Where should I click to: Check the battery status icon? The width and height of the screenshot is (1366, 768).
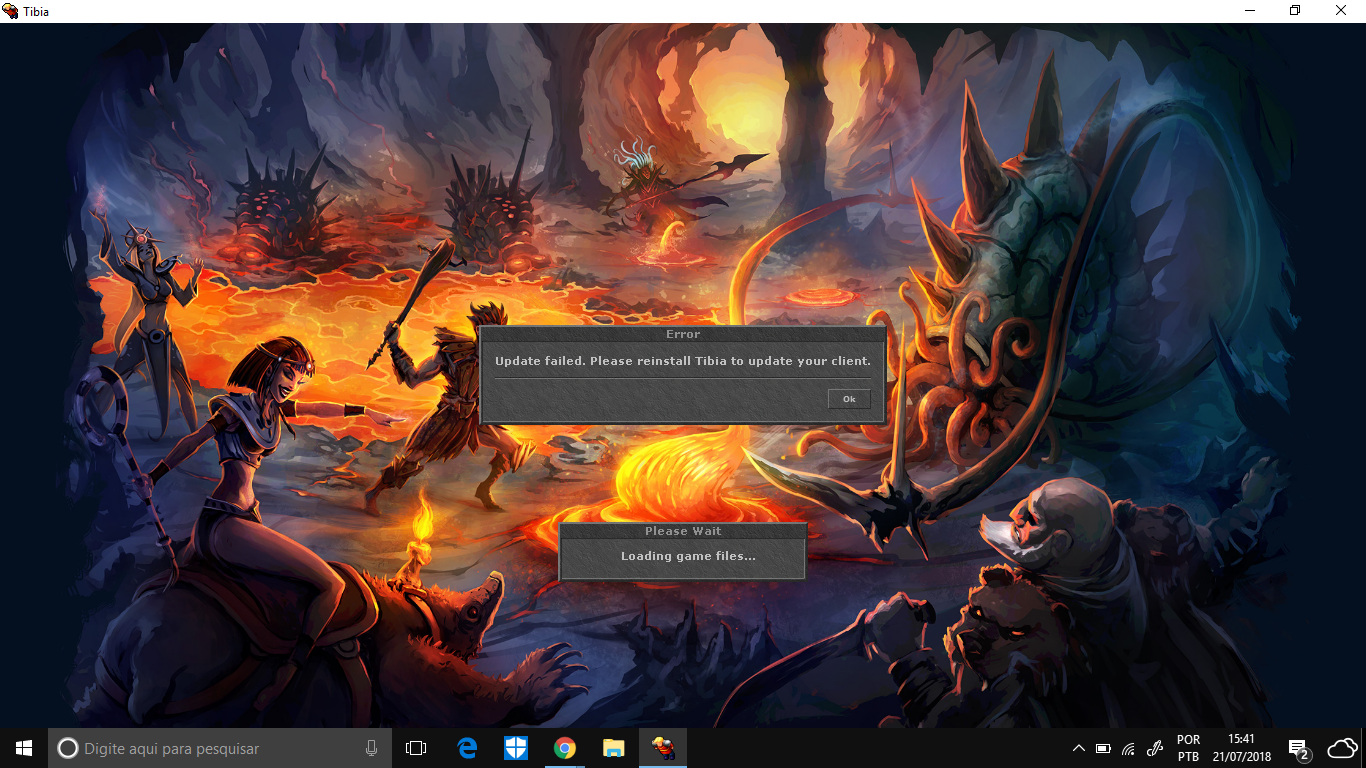(x=1103, y=748)
